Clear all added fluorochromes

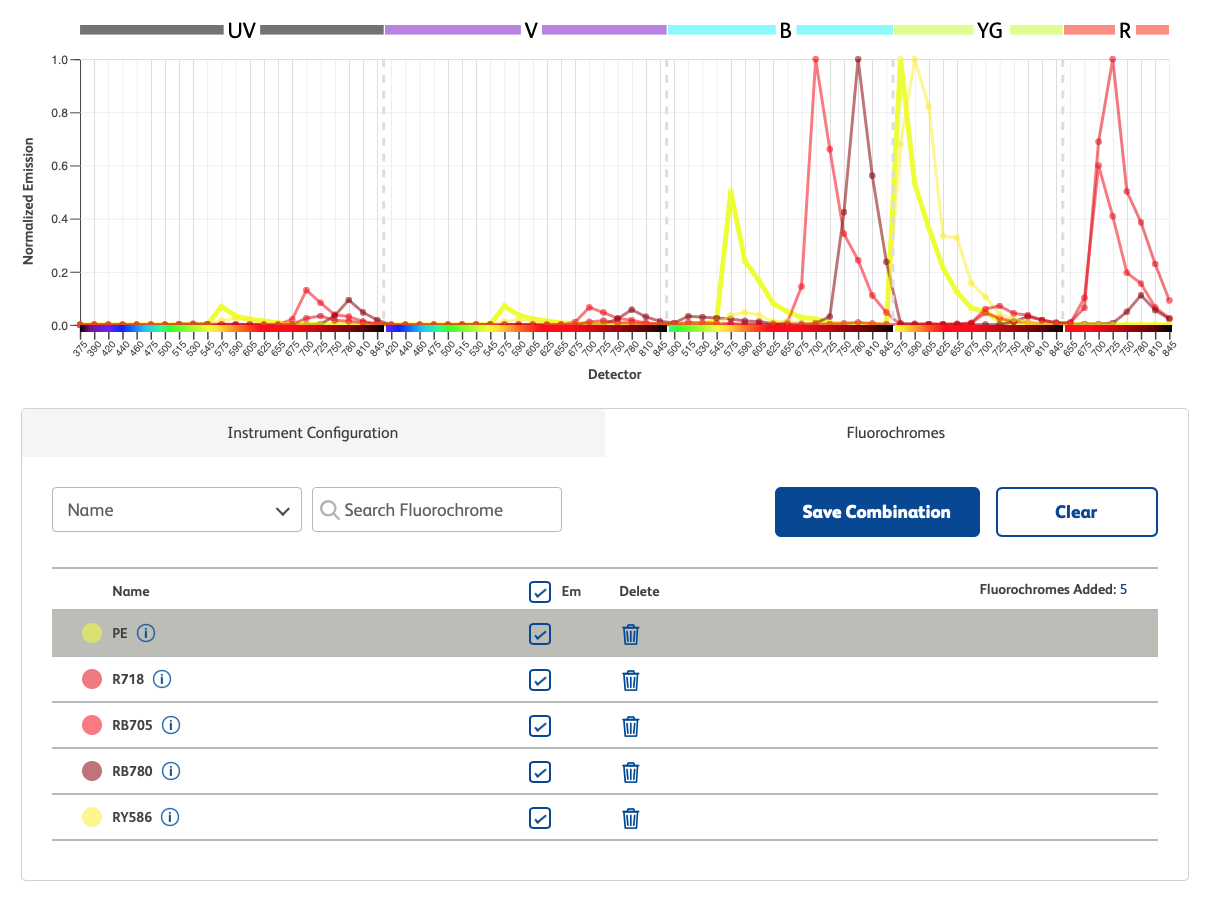pyautogui.click(x=1076, y=511)
